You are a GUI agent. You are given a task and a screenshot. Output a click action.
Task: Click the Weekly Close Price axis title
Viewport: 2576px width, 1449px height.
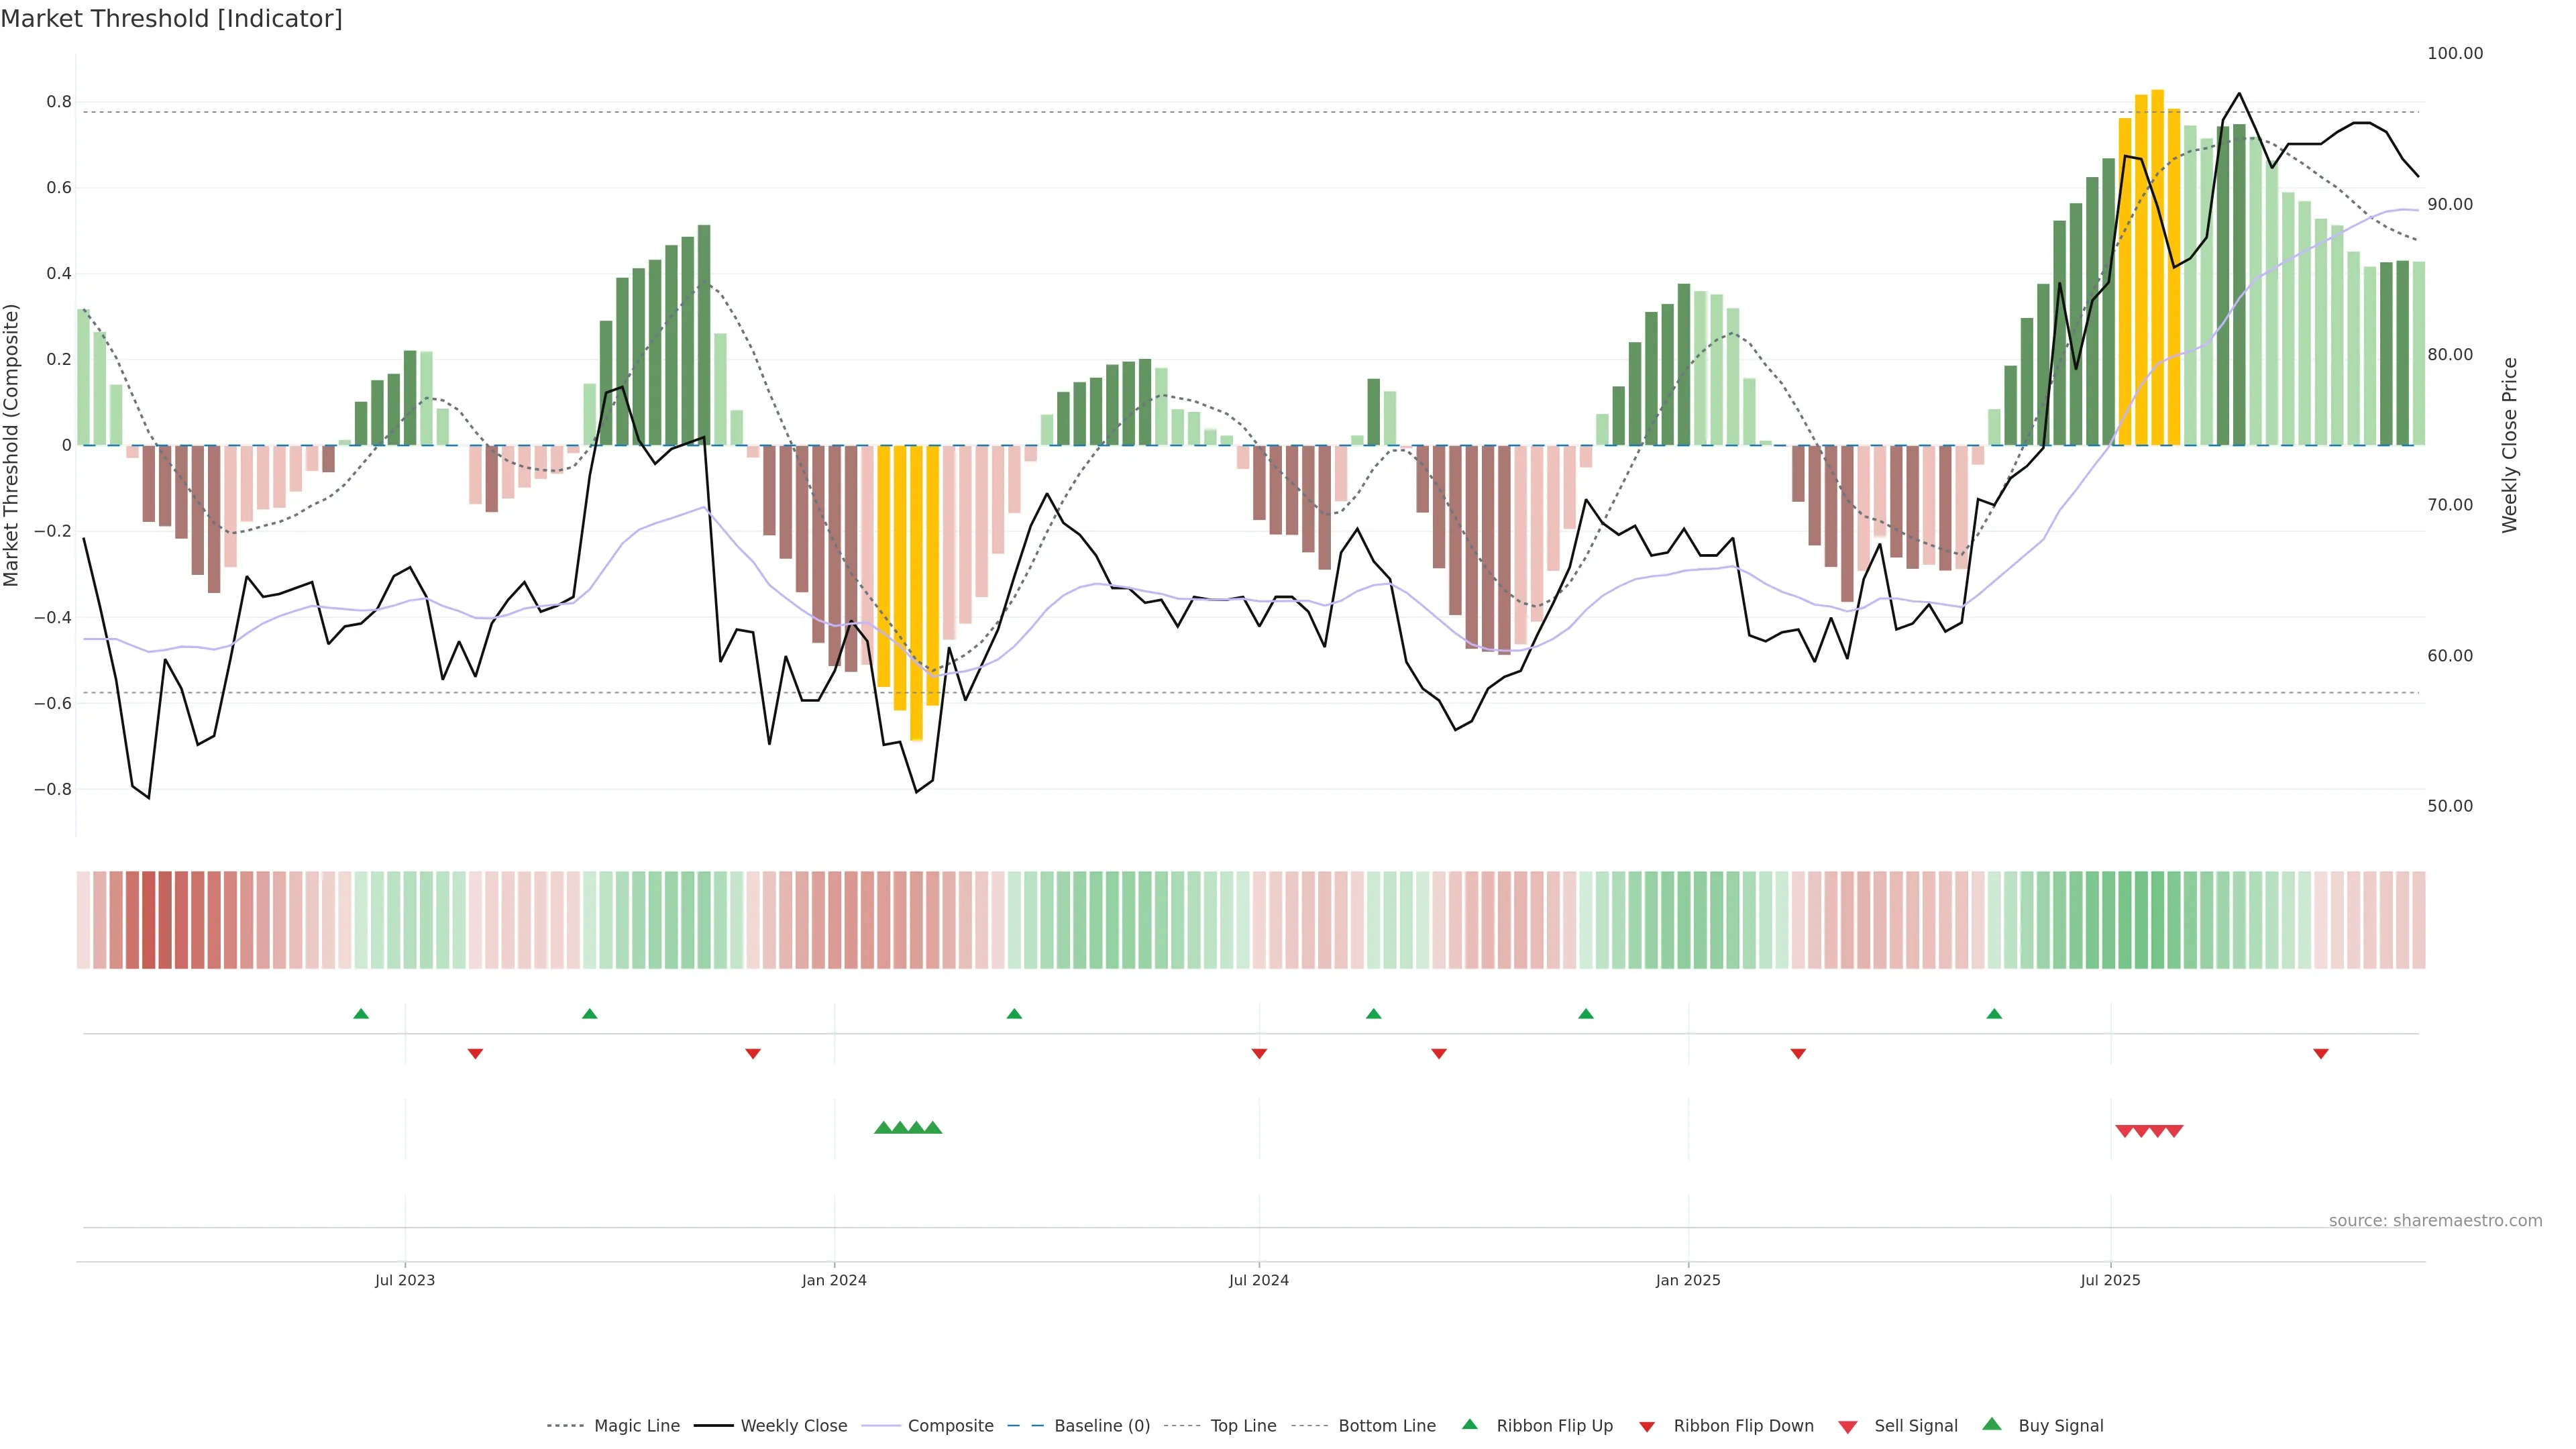(2509, 445)
